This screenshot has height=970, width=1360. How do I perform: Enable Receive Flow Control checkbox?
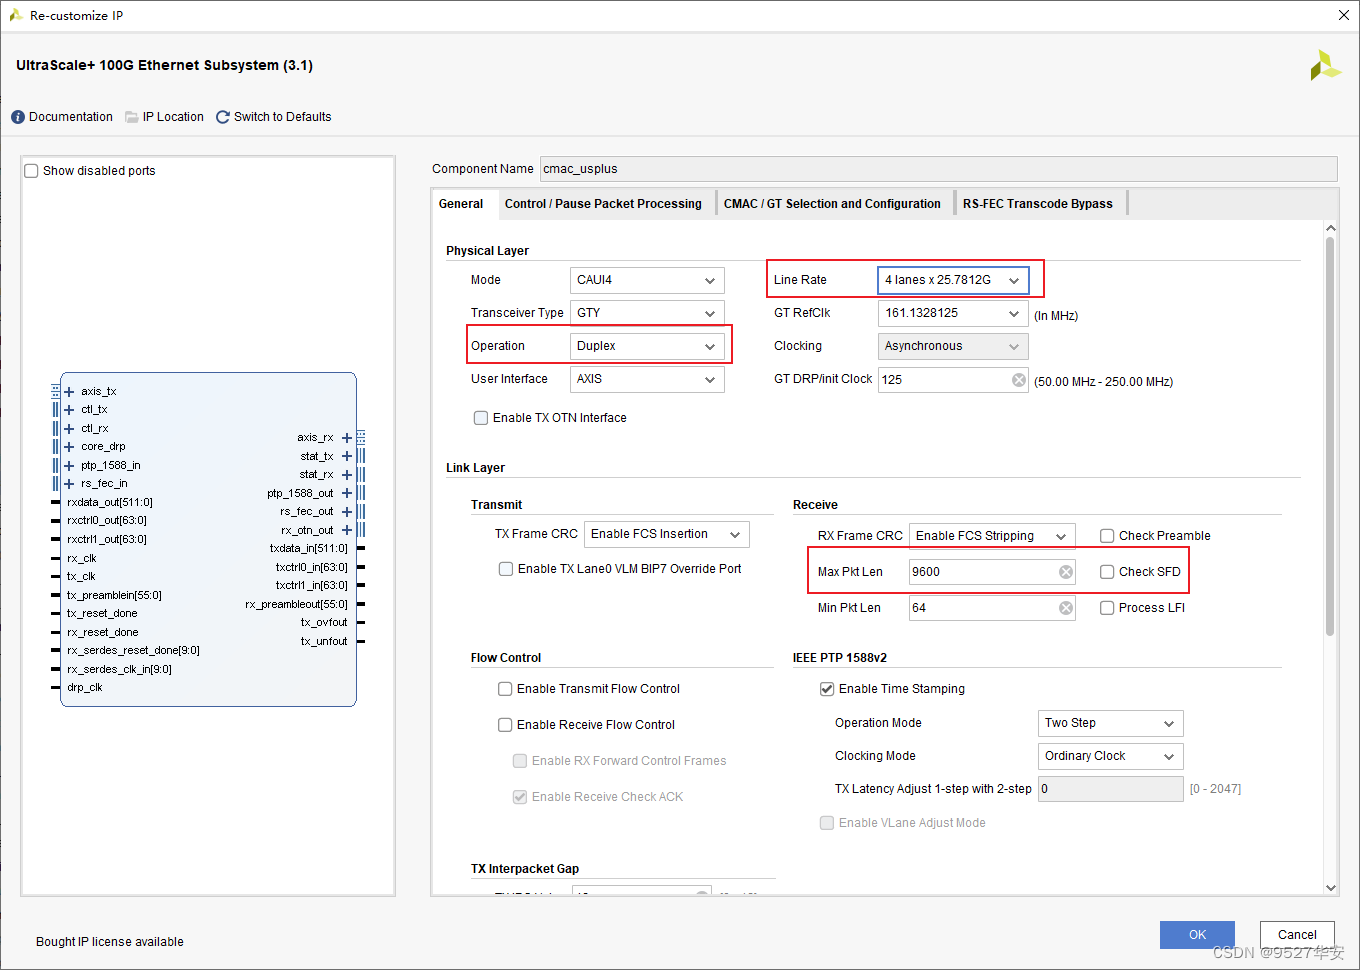click(x=505, y=725)
